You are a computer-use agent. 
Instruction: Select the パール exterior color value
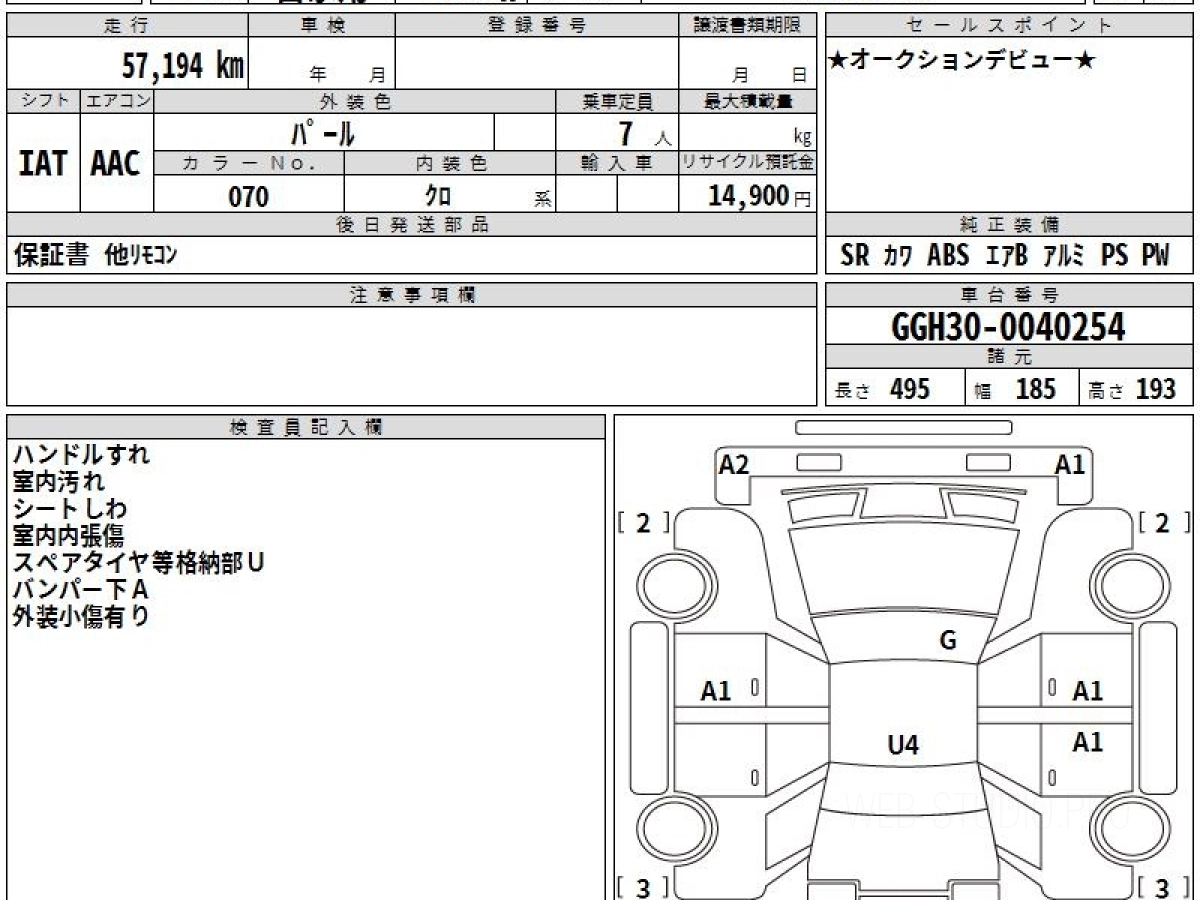click(322, 132)
